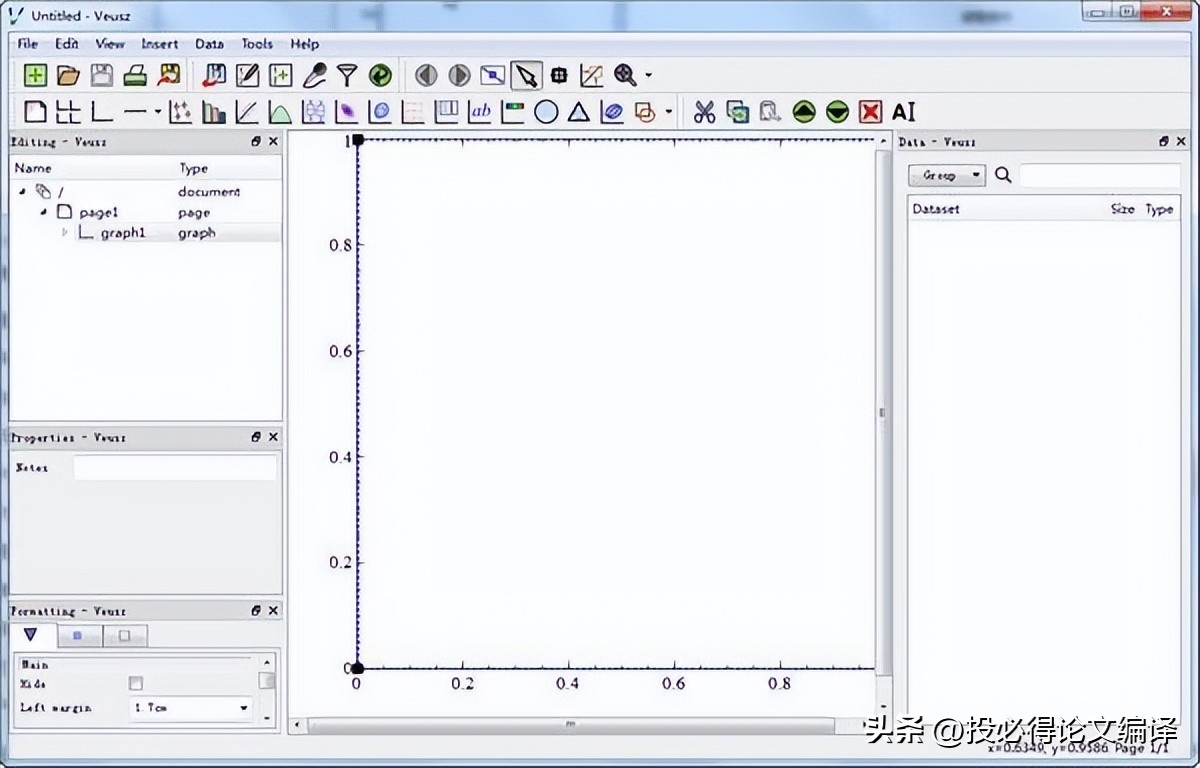Screen dimensions: 1200x768
Task: Add key legend widget icon
Action: pos(447,112)
